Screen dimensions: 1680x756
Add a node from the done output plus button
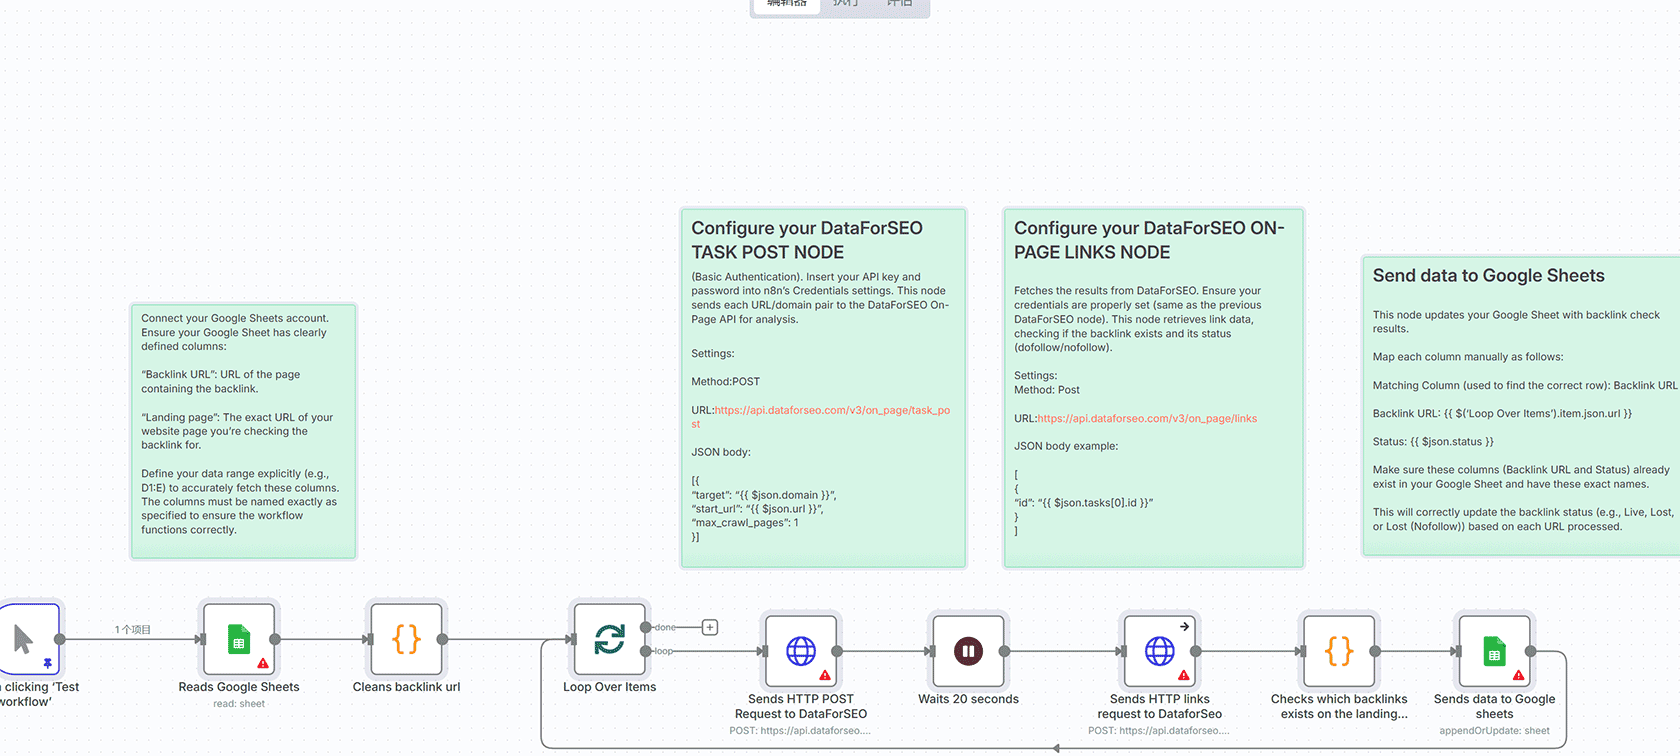coord(710,628)
